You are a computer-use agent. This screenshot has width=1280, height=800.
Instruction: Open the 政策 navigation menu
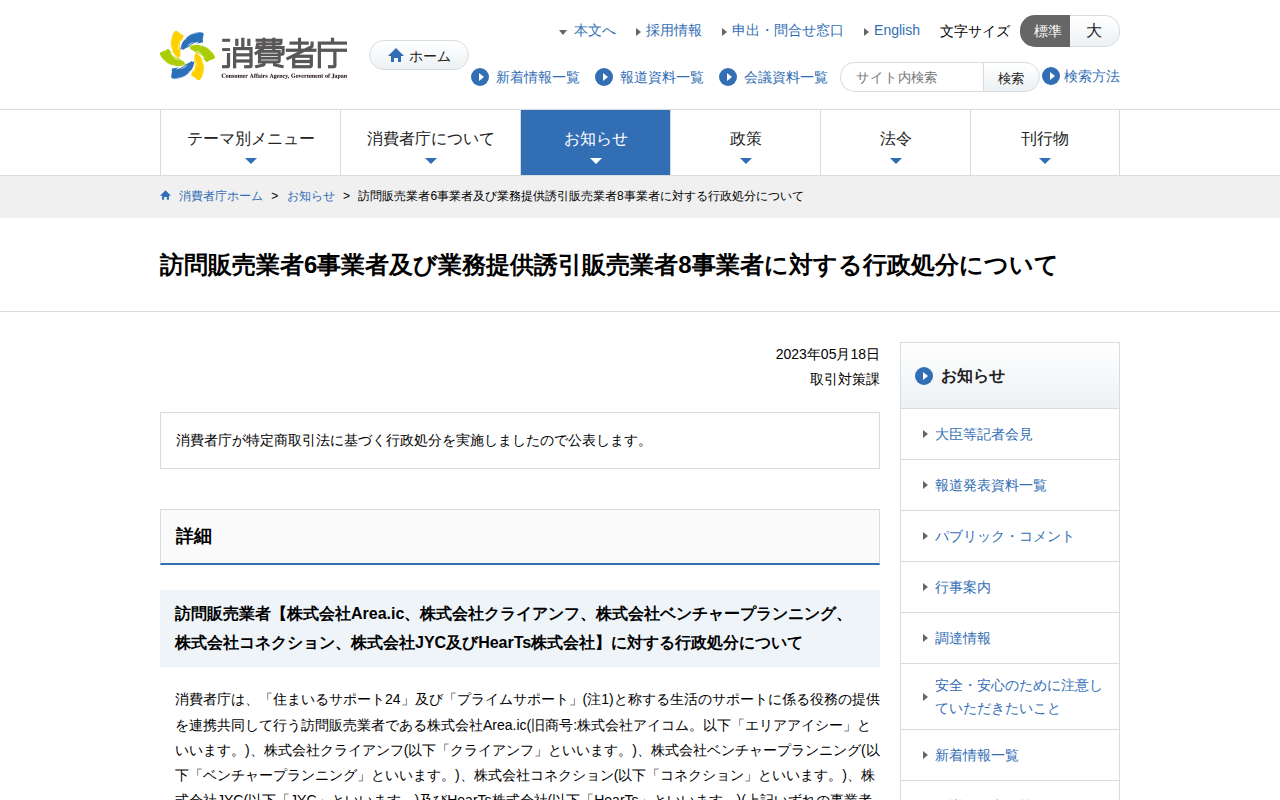point(746,142)
